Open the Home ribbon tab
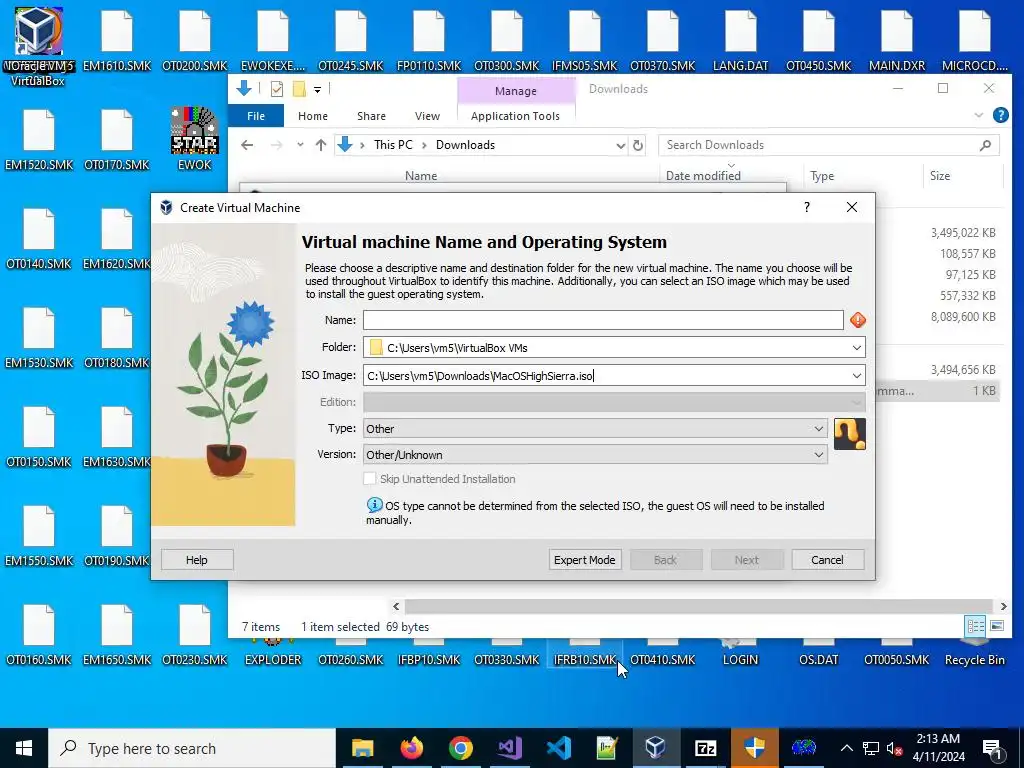Image resolution: width=1024 pixels, height=768 pixels. 313,116
